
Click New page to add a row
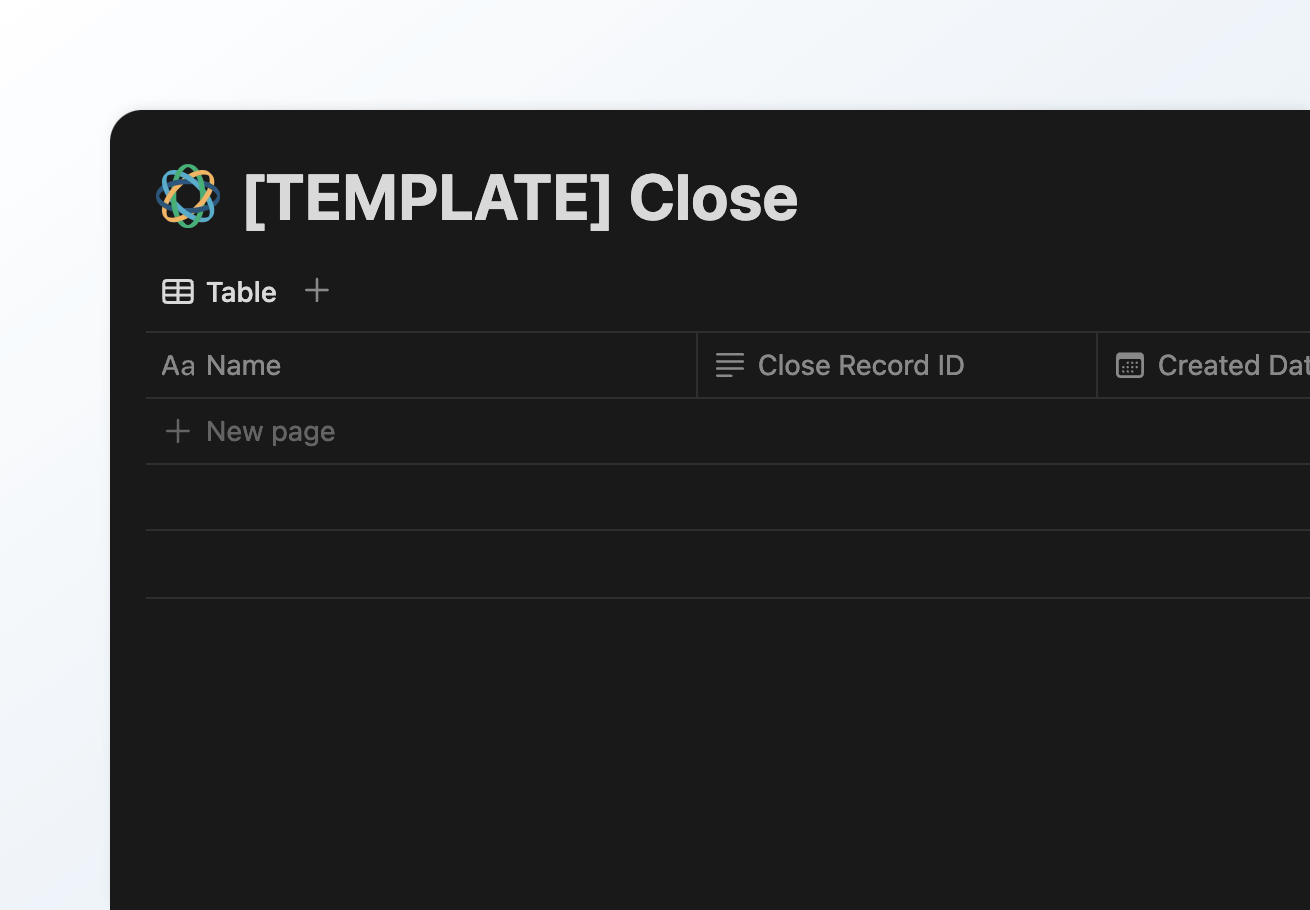pyautogui.click(x=270, y=431)
